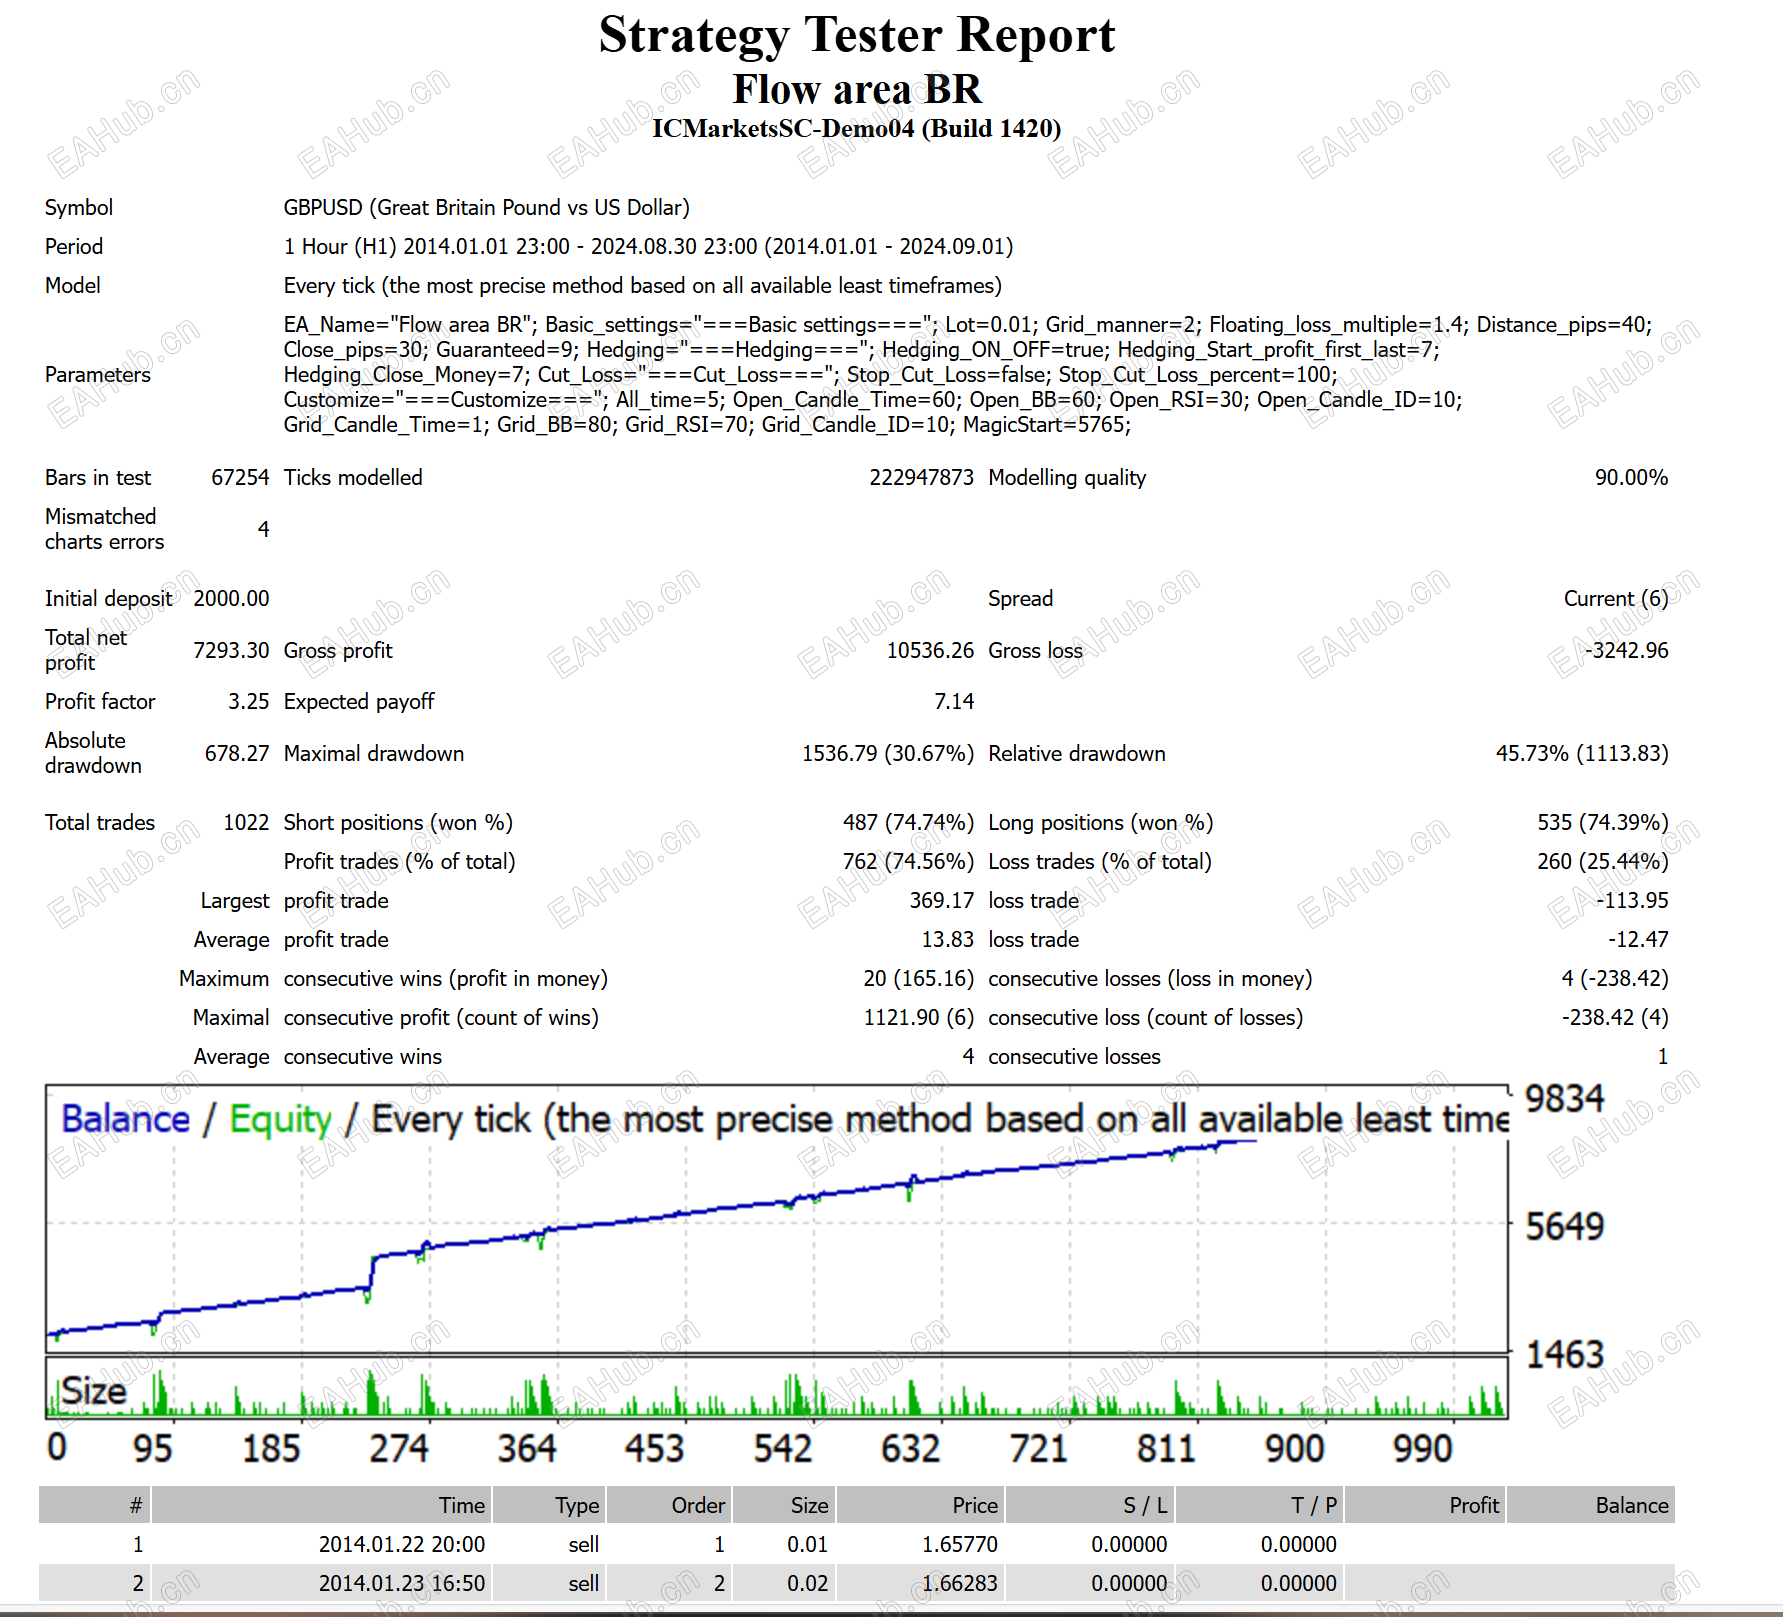
Task: Click Modelling quality value 90.00%
Action: [x=1631, y=477]
